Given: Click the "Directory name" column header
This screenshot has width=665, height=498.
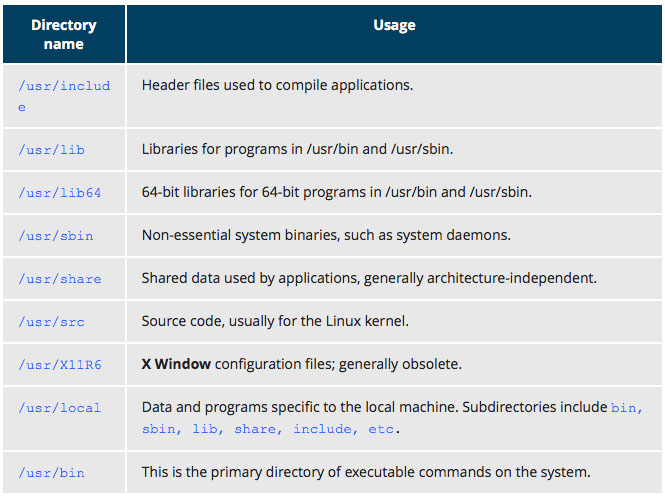Looking at the screenshot, I should tap(63, 34).
